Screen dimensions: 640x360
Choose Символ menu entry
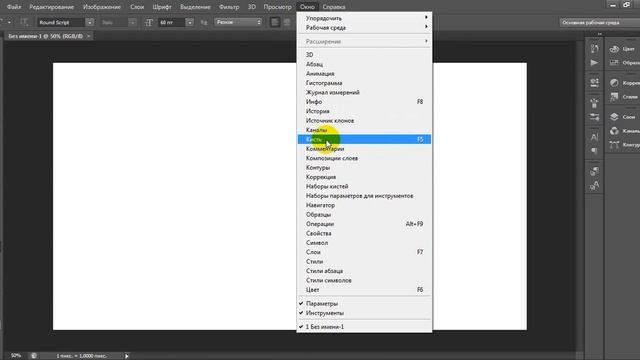(x=364, y=243)
